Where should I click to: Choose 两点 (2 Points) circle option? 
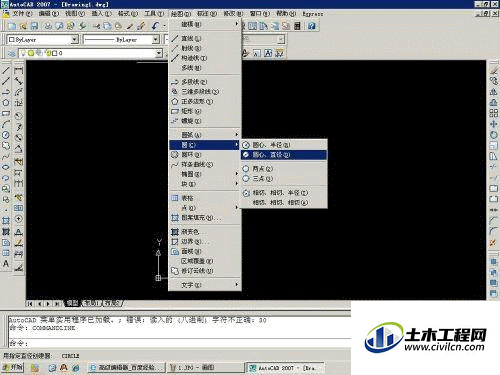coord(284,169)
